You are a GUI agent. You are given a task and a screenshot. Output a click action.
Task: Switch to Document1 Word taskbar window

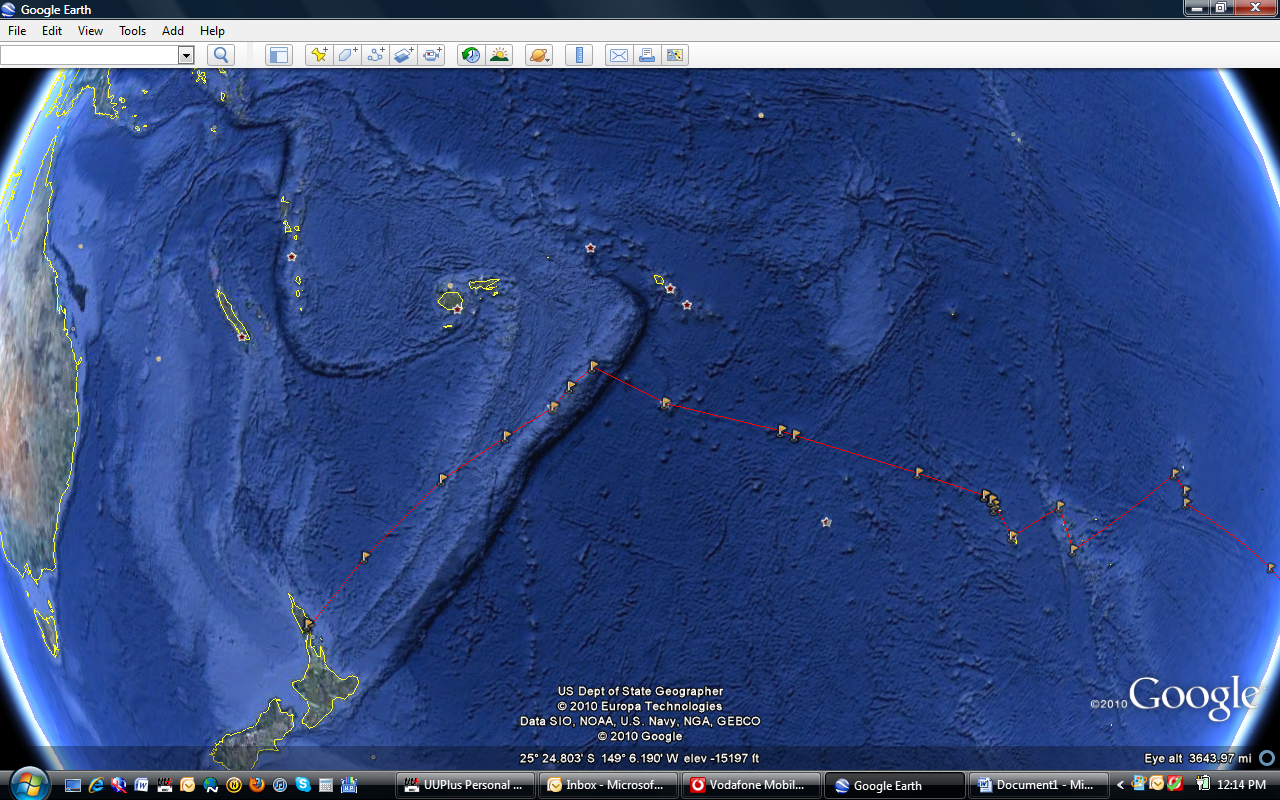pyautogui.click(x=1038, y=785)
